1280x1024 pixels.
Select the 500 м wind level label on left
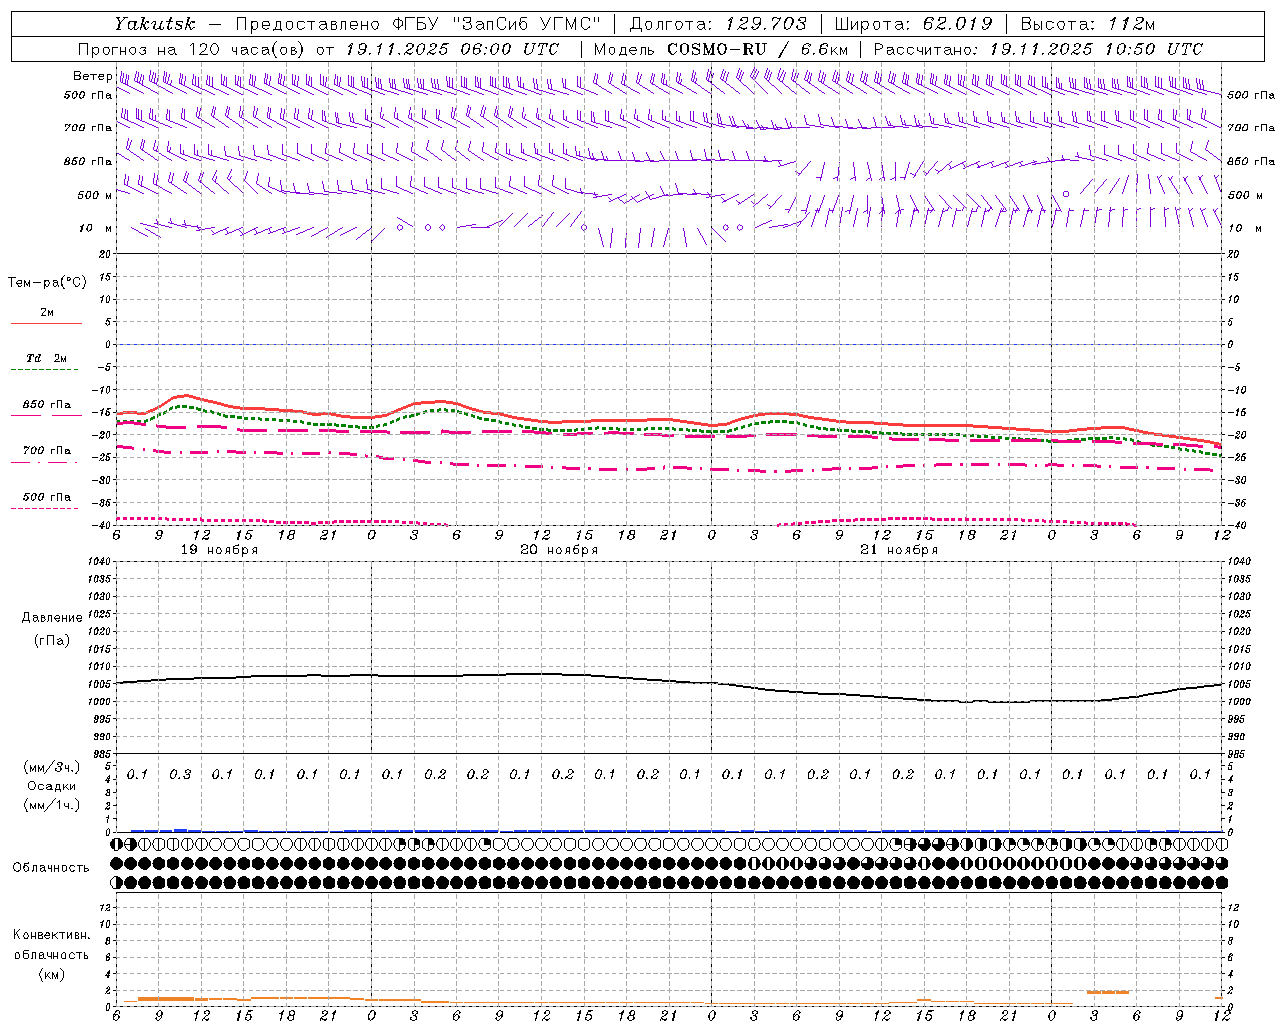[x=95, y=195]
